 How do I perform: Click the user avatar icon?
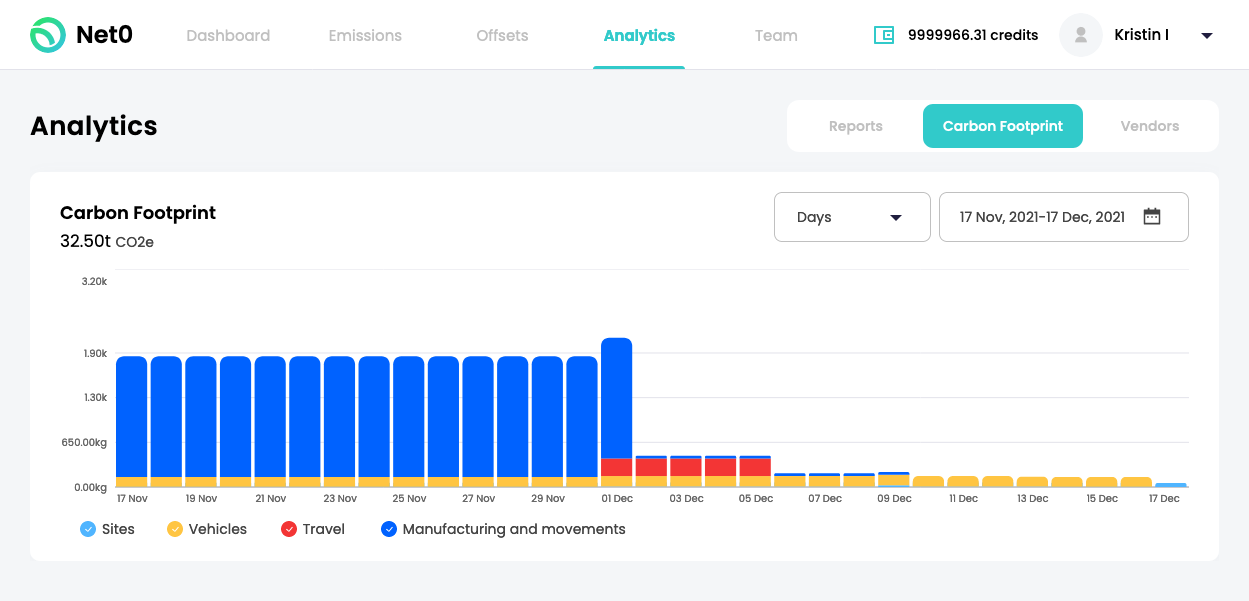coord(1080,35)
